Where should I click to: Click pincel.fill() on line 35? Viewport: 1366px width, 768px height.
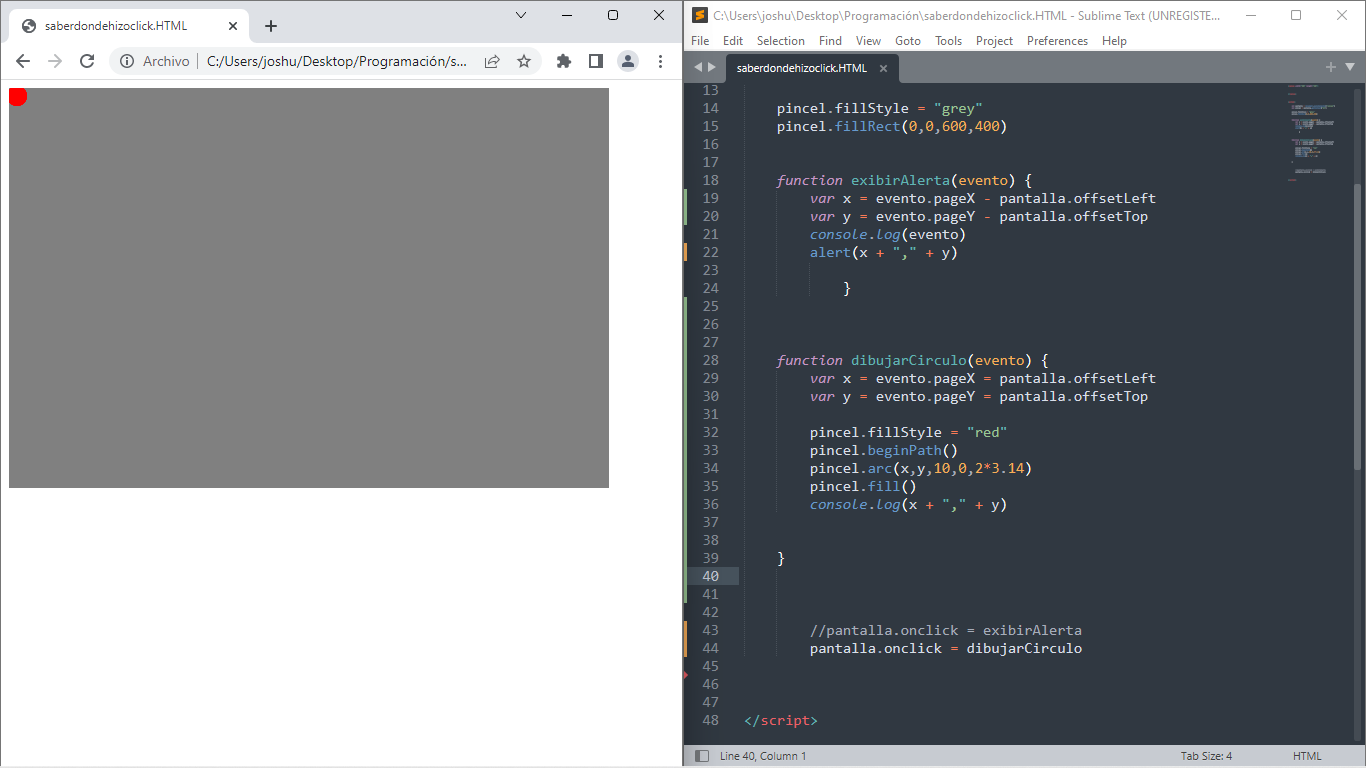863,486
